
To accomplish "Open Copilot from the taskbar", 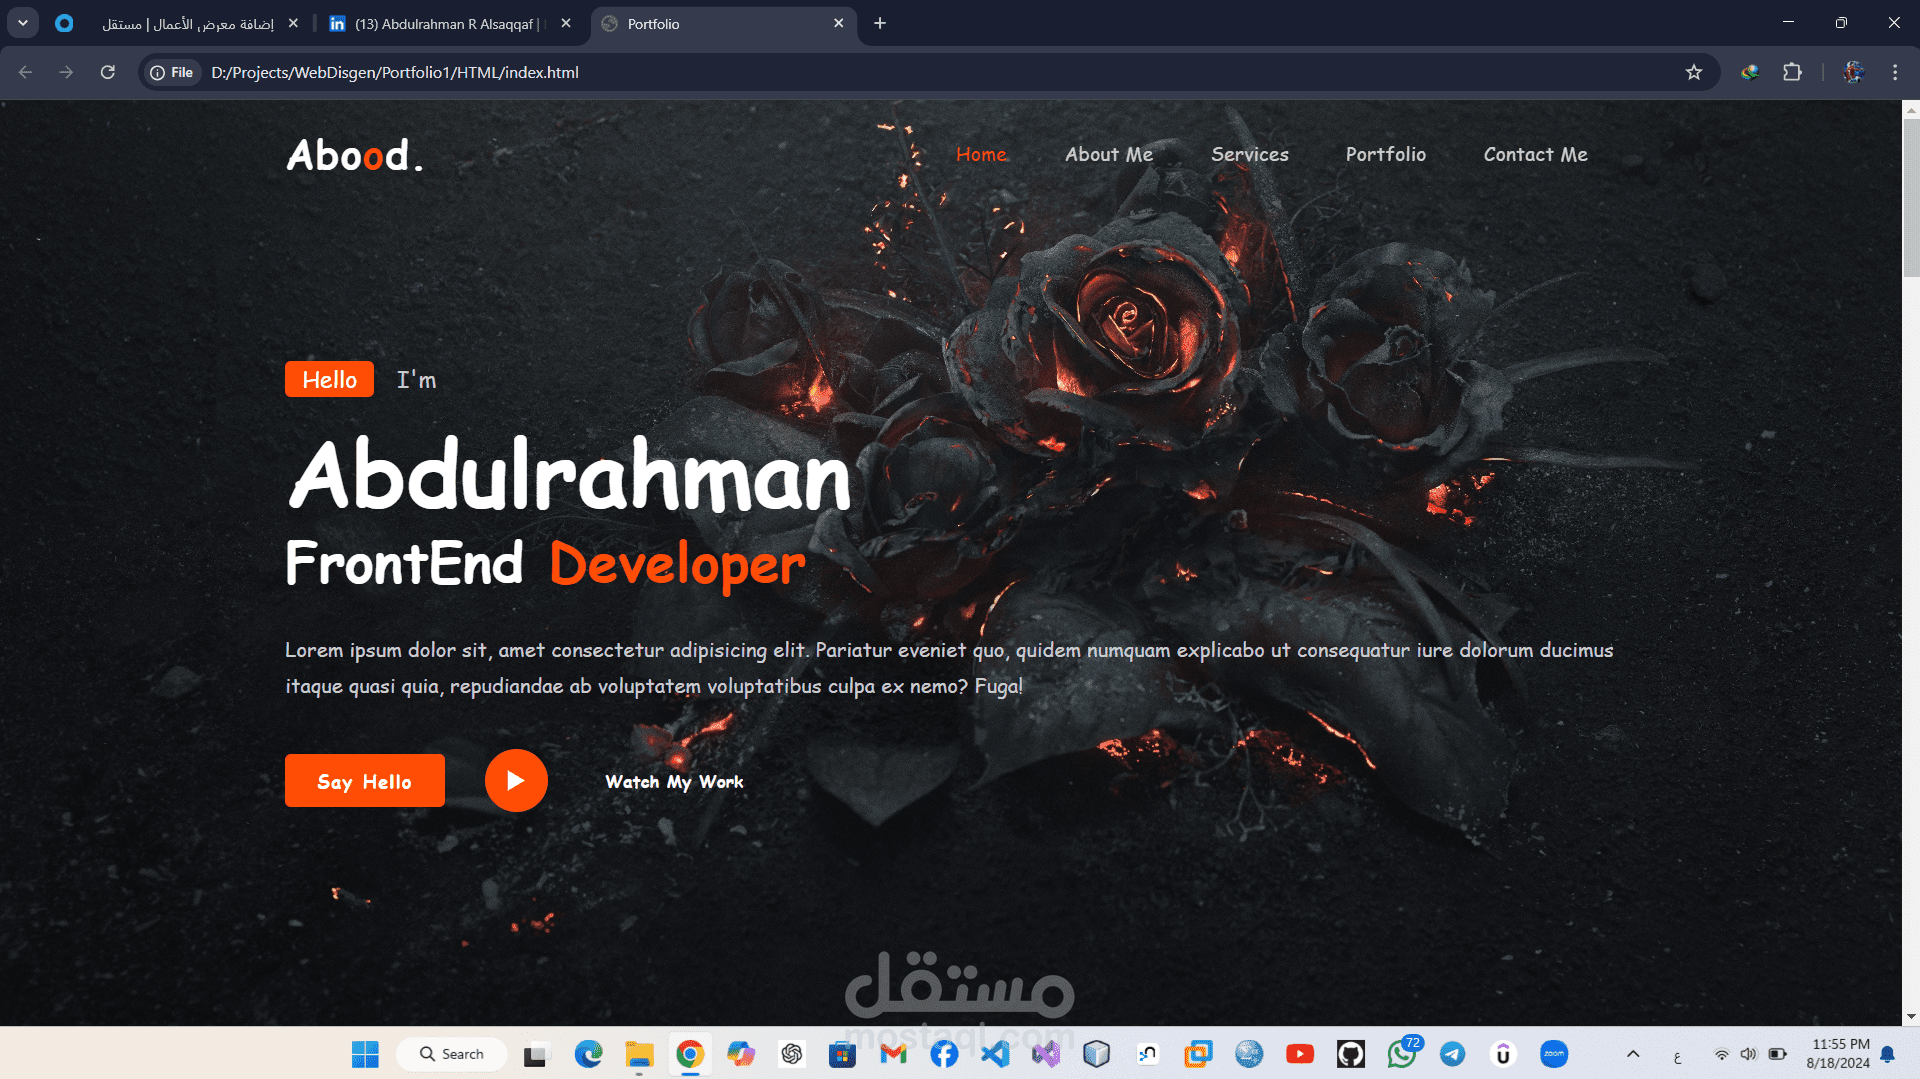I will tap(741, 1054).
